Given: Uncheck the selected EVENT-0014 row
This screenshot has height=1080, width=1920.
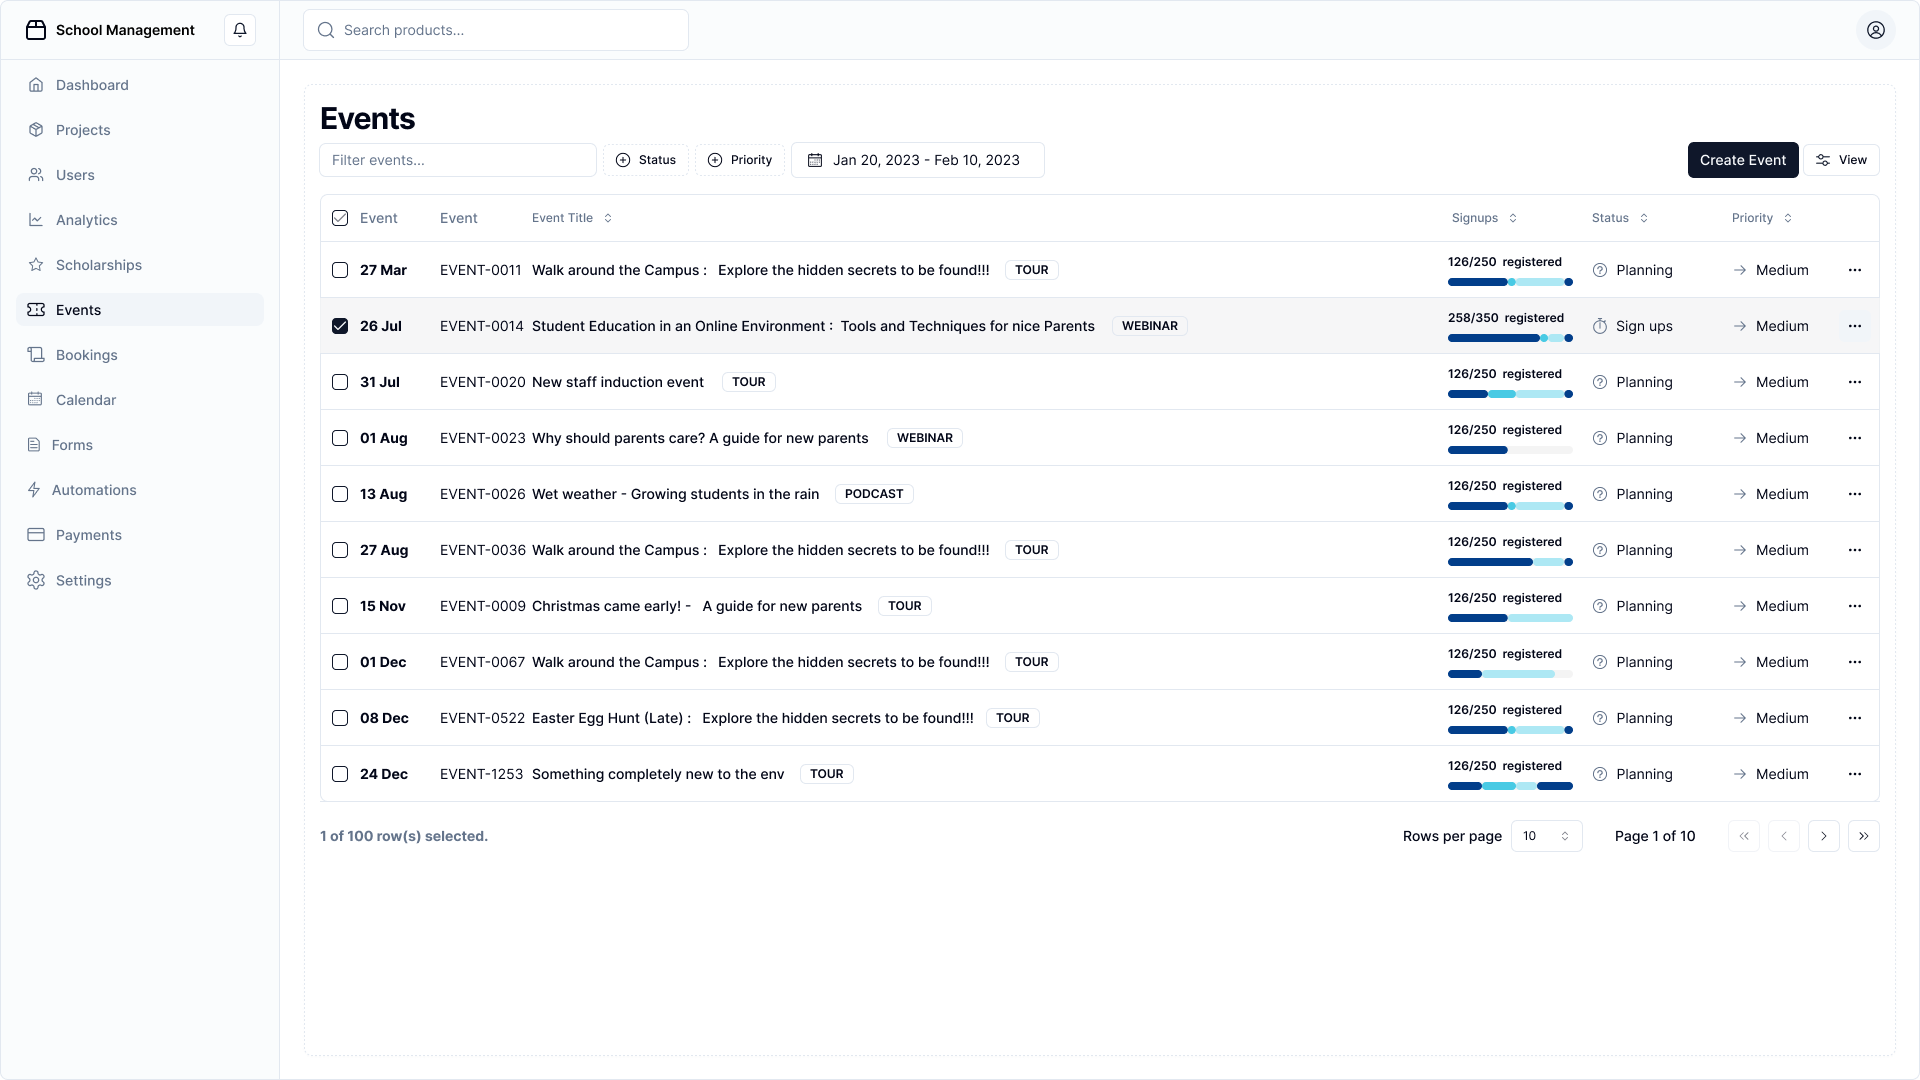Looking at the screenshot, I should coord(340,326).
